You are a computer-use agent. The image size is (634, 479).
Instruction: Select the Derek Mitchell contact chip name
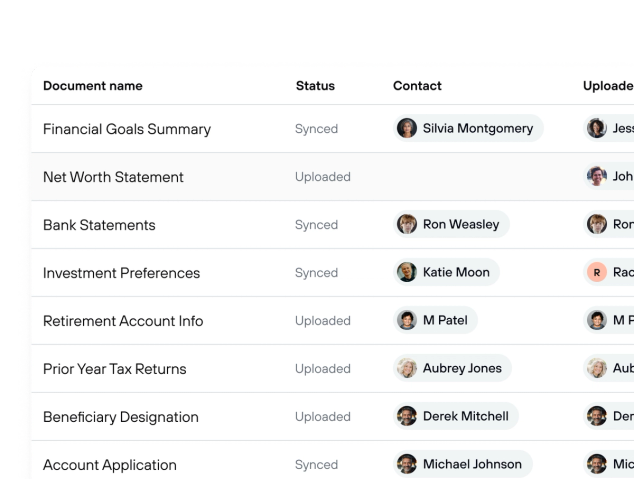466,416
